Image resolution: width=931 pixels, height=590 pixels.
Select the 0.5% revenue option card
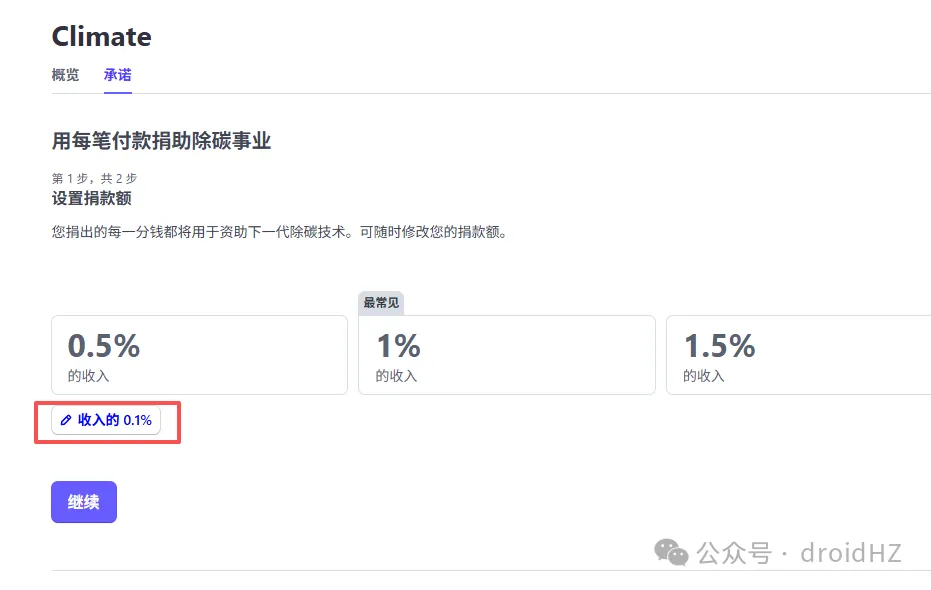(199, 355)
